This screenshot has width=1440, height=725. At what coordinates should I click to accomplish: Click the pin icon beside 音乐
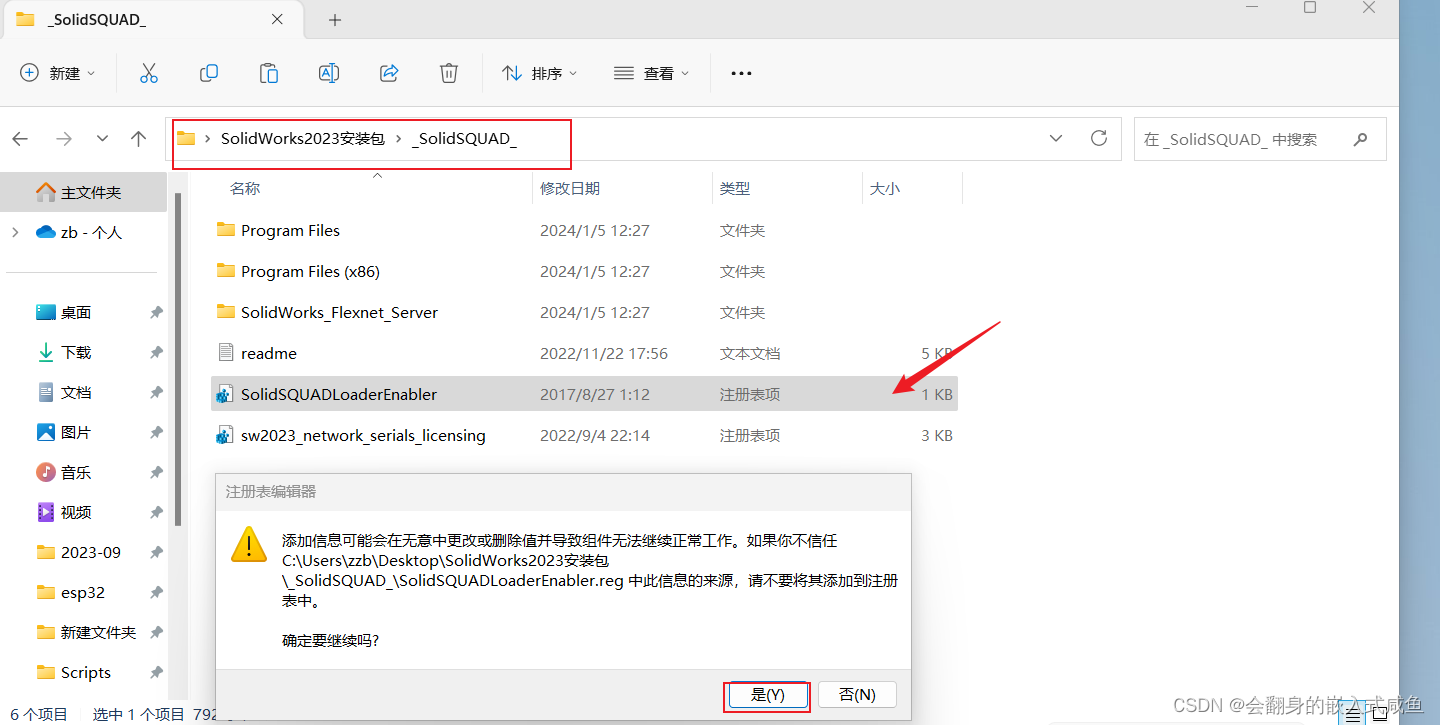pos(156,472)
